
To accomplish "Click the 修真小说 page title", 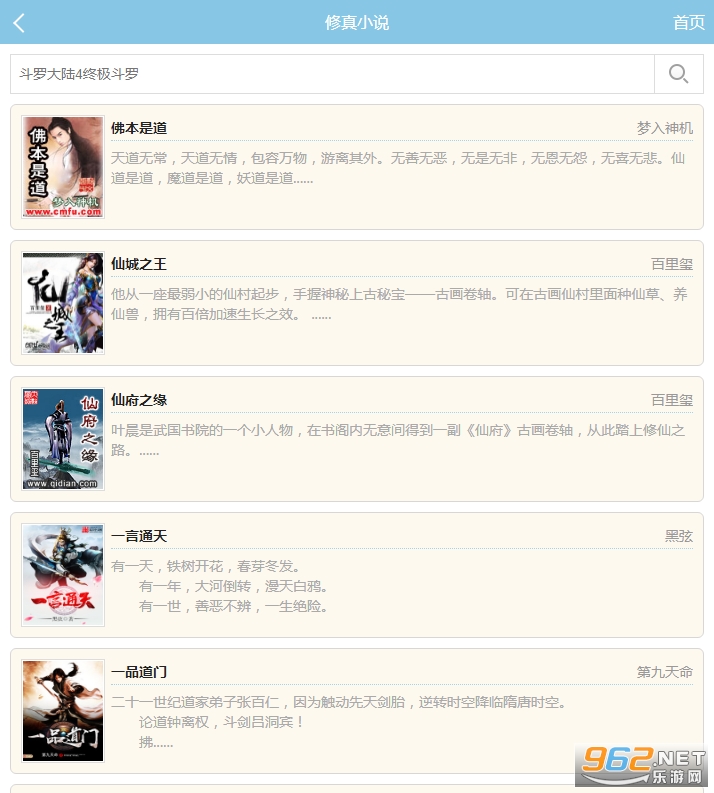I will tap(357, 22).
